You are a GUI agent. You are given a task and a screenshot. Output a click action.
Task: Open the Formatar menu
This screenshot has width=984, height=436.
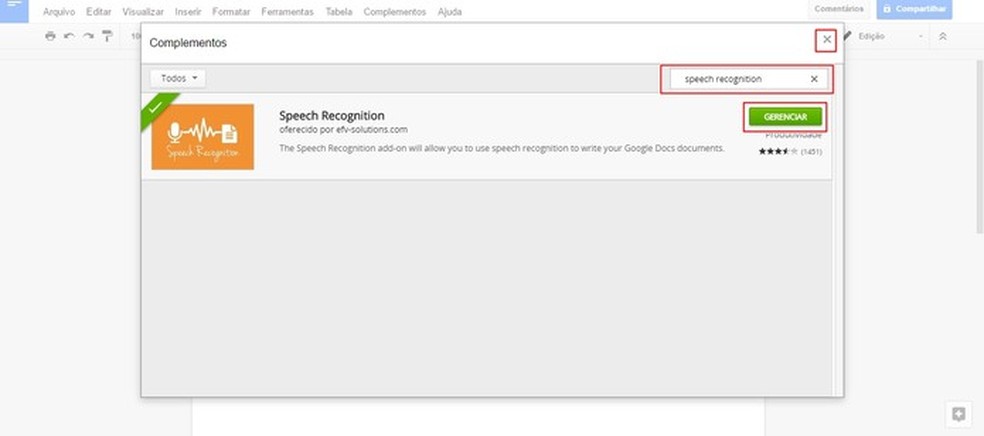pyautogui.click(x=231, y=12)
